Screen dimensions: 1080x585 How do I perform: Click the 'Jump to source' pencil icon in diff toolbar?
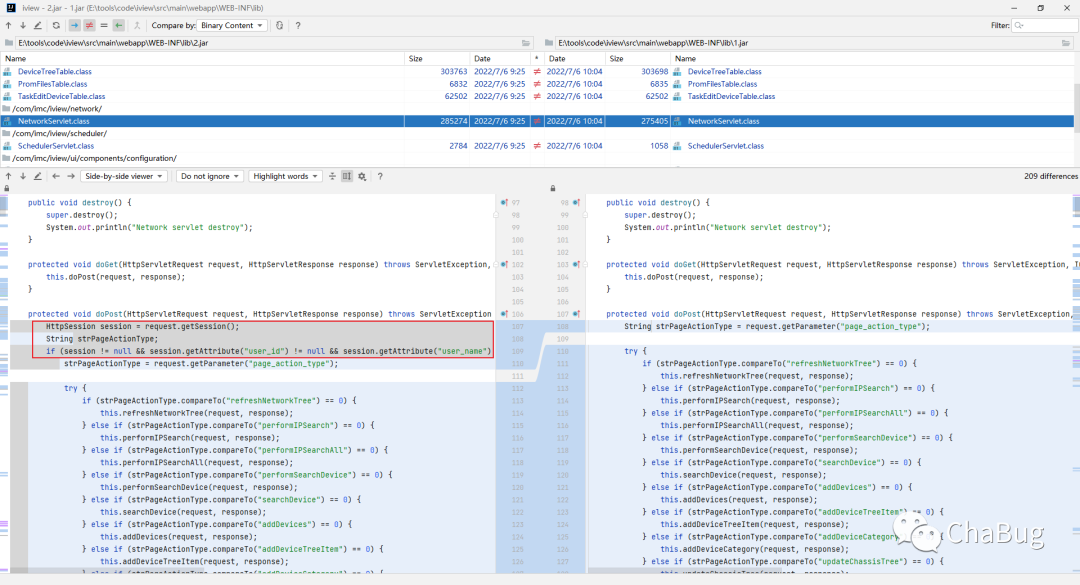pos(38,176)
